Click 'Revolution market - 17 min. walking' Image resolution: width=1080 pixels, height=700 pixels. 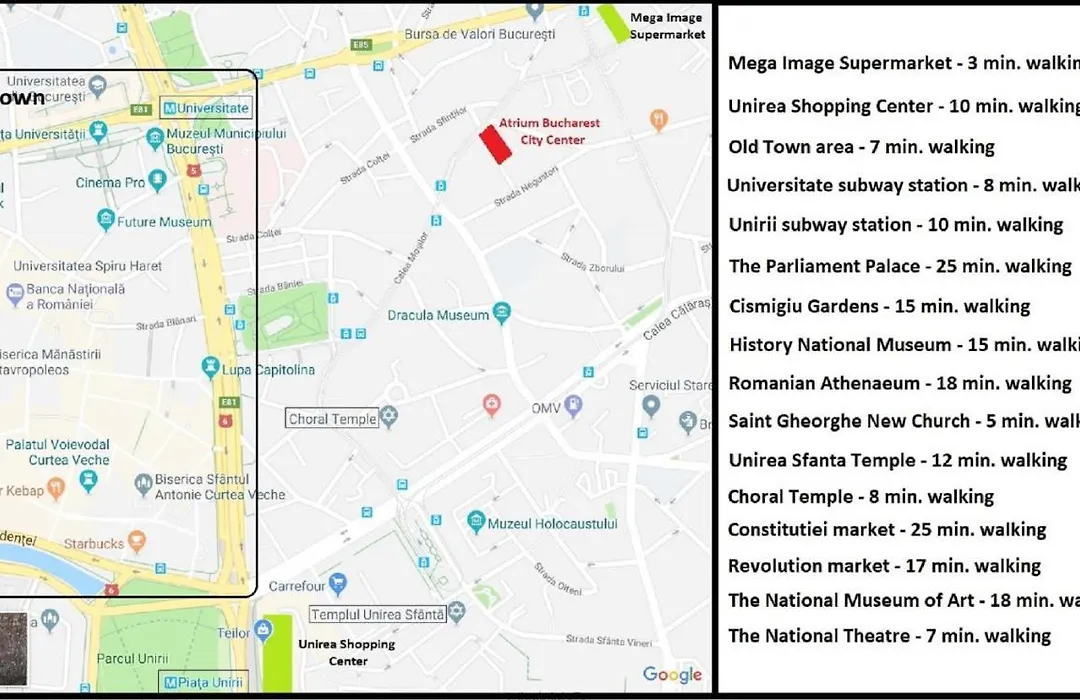(884, 566)
